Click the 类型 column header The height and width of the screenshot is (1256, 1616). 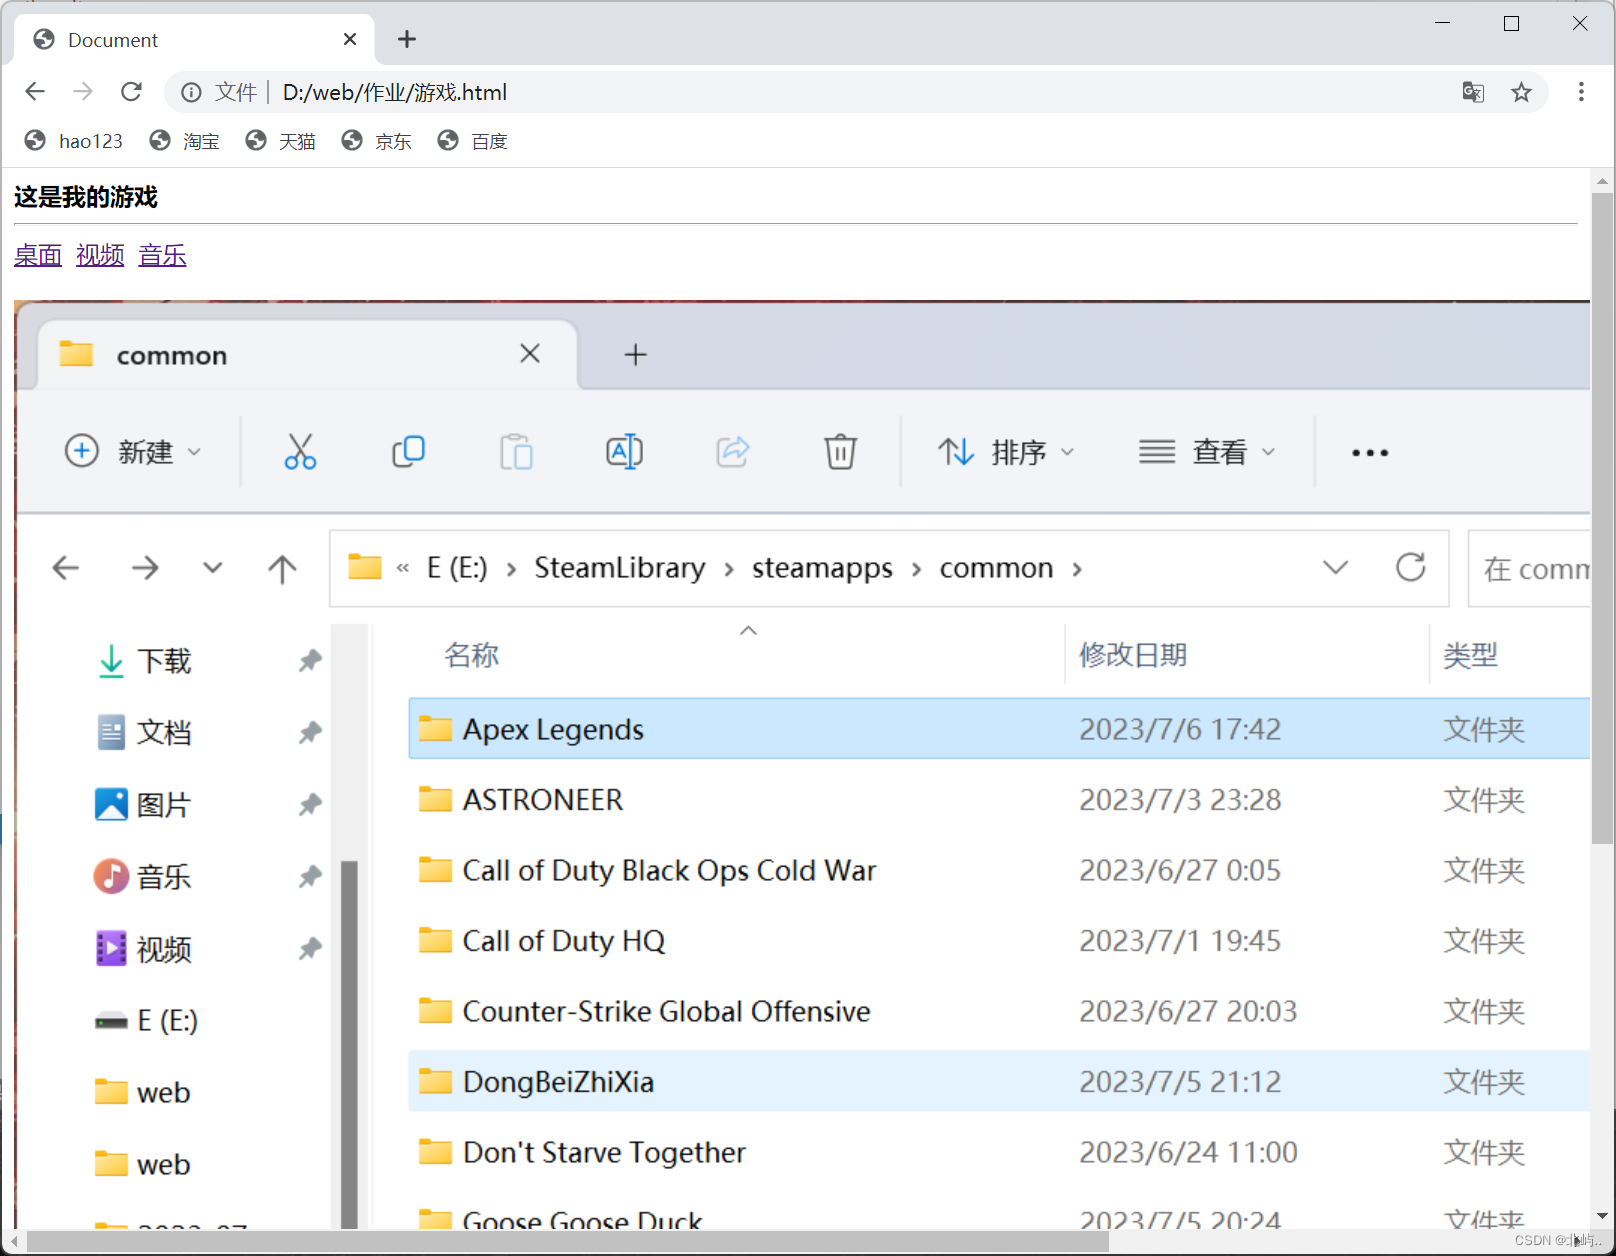point(1471,655)
